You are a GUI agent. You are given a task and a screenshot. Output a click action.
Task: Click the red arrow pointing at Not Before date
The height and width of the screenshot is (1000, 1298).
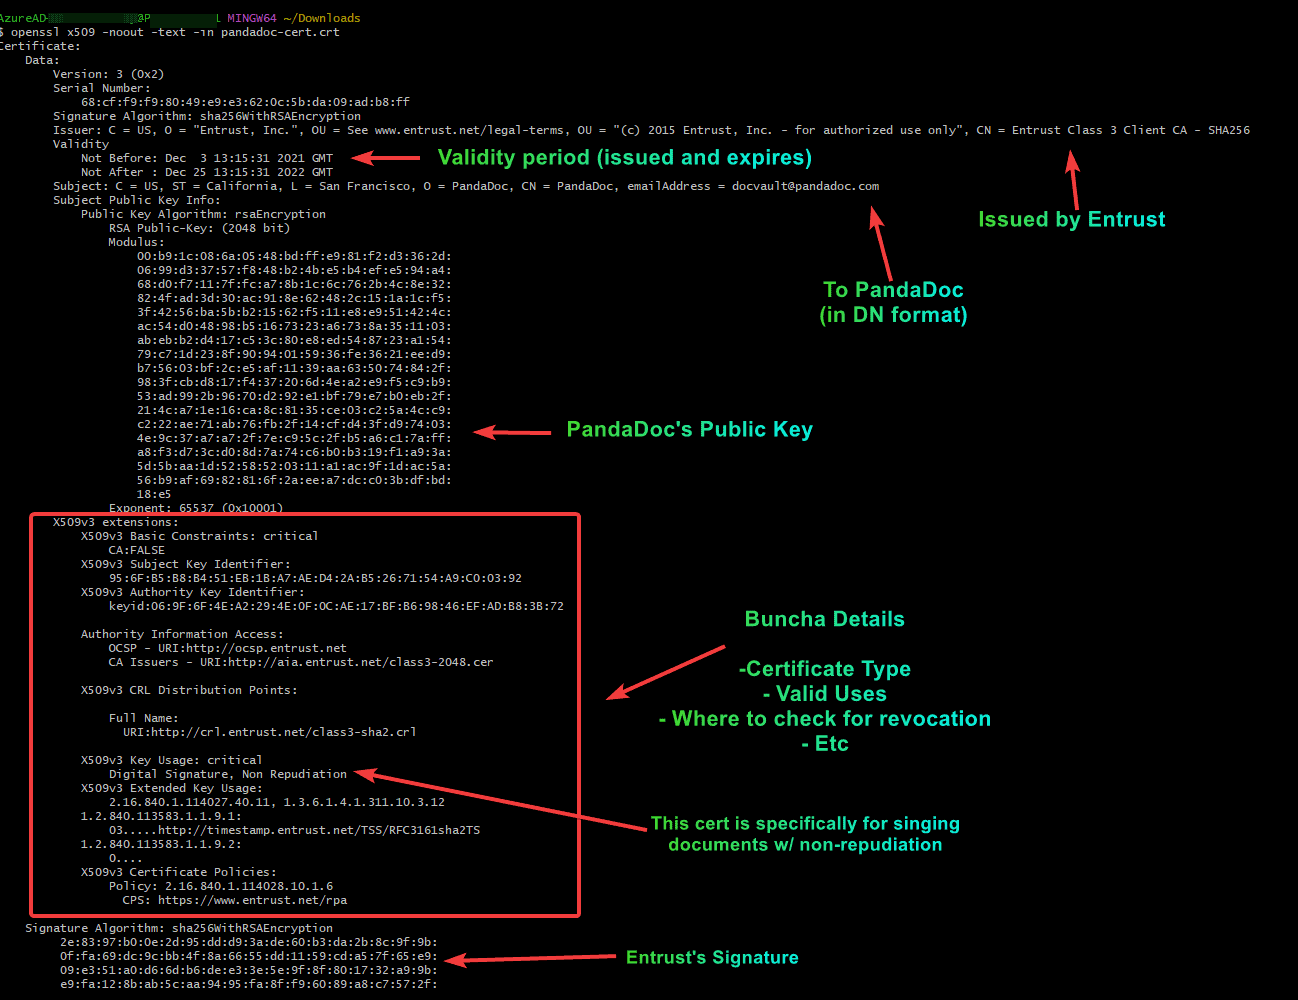pos(386,158)
